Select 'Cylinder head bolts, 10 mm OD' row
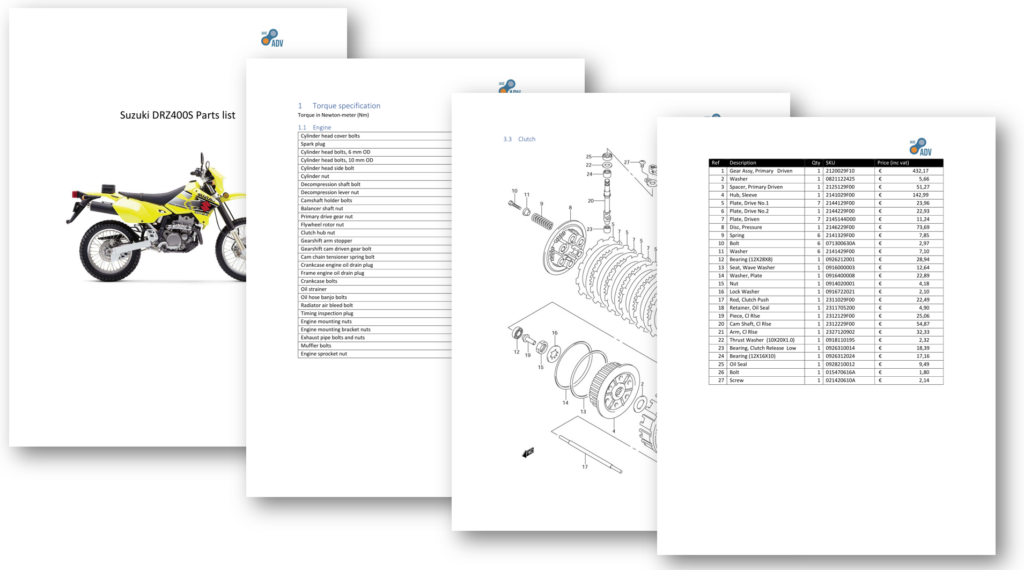Image resolution: width=1024 pixels, height=570 pixels. click(375, 160)
